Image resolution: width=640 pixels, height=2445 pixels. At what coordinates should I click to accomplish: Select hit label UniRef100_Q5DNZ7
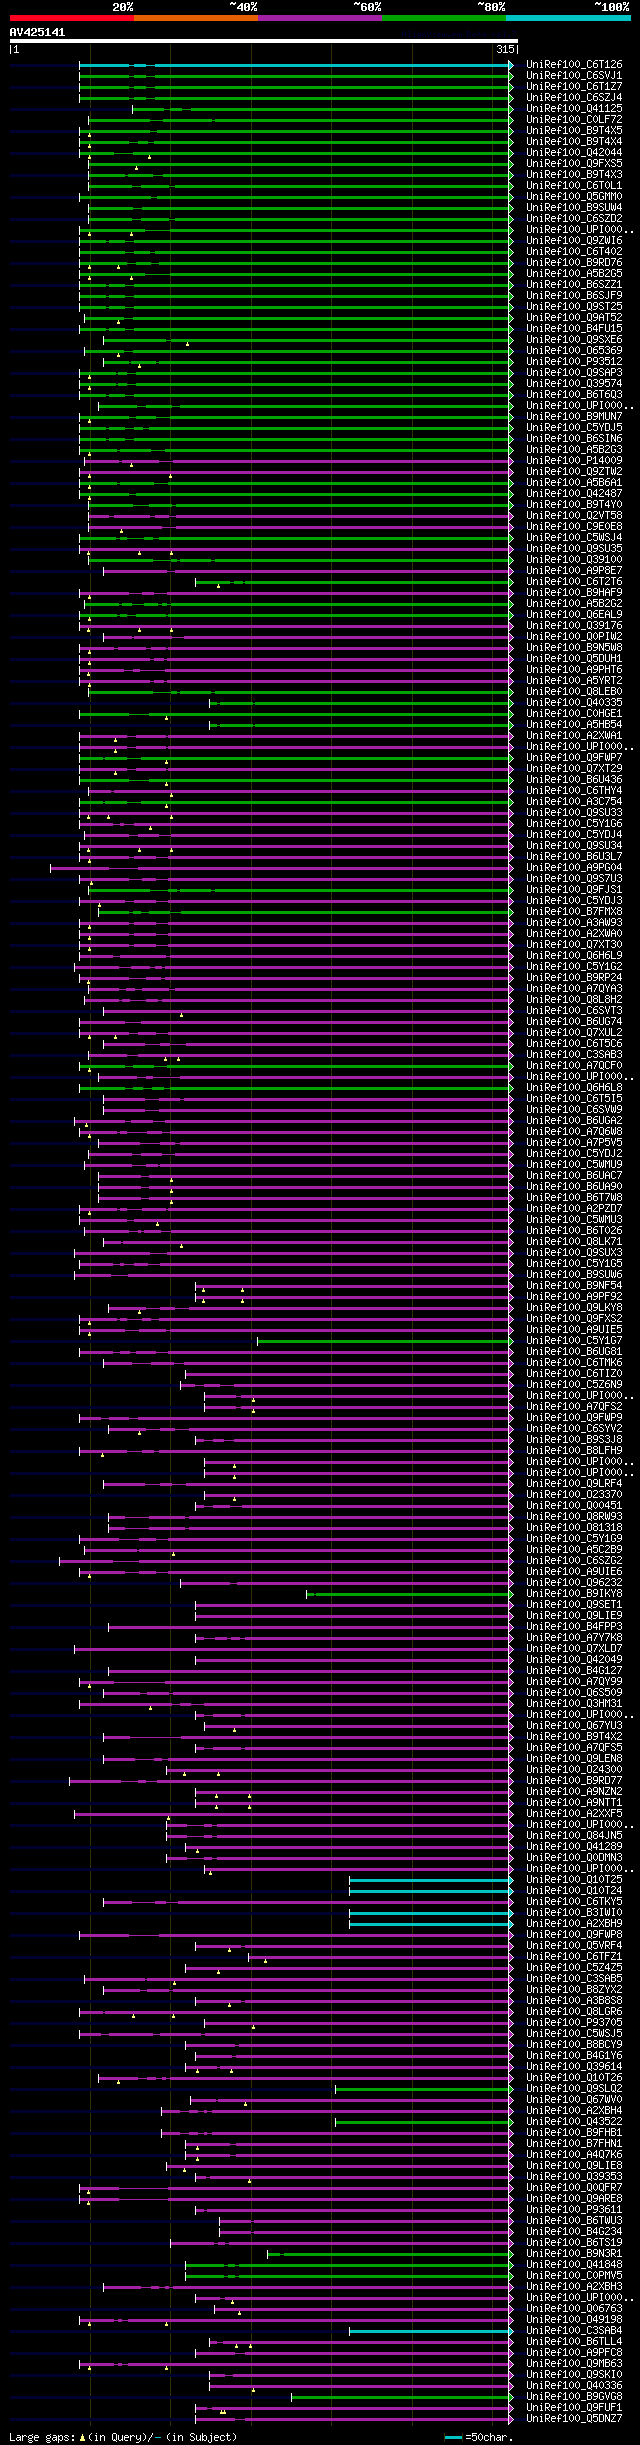click(574, 2419)
